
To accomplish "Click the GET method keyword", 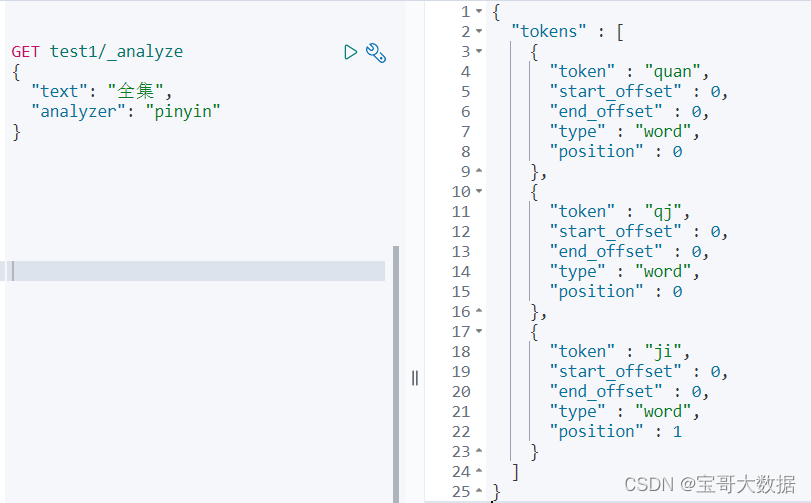I will pyautogui.click(x=25, y=52).
